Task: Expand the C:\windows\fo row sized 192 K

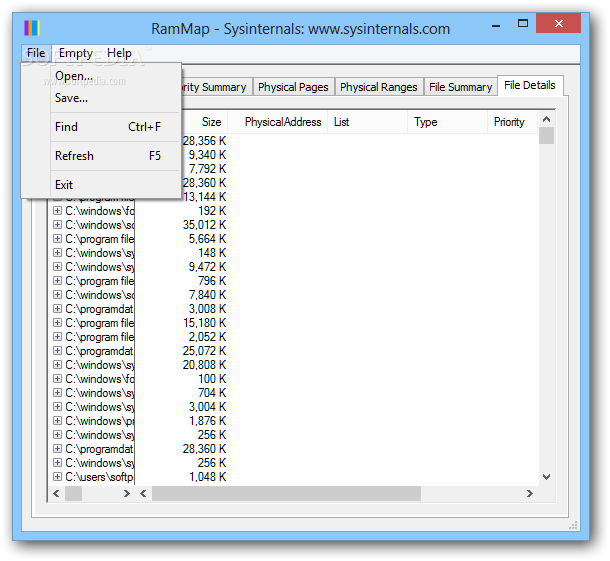Action: pos(57,211)
